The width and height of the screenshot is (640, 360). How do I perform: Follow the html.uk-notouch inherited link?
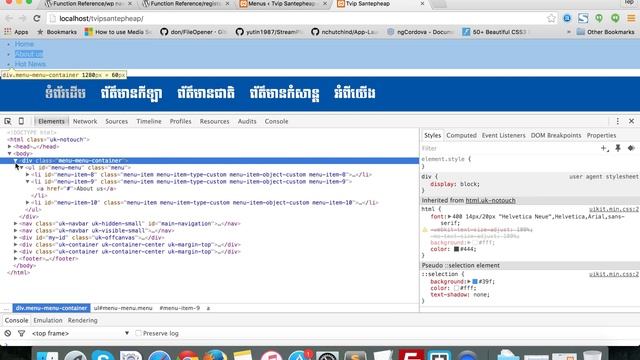[x=491, y=200]
